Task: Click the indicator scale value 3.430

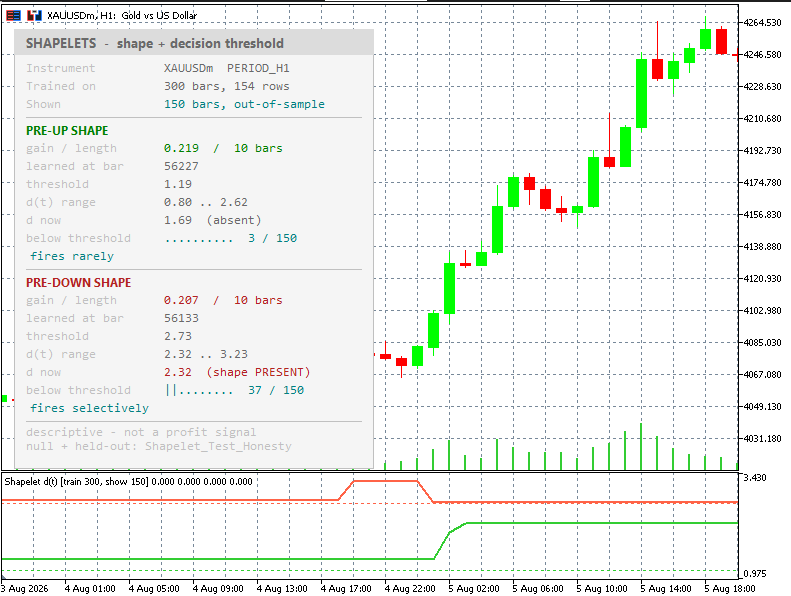Action: (x=755, y=478)
